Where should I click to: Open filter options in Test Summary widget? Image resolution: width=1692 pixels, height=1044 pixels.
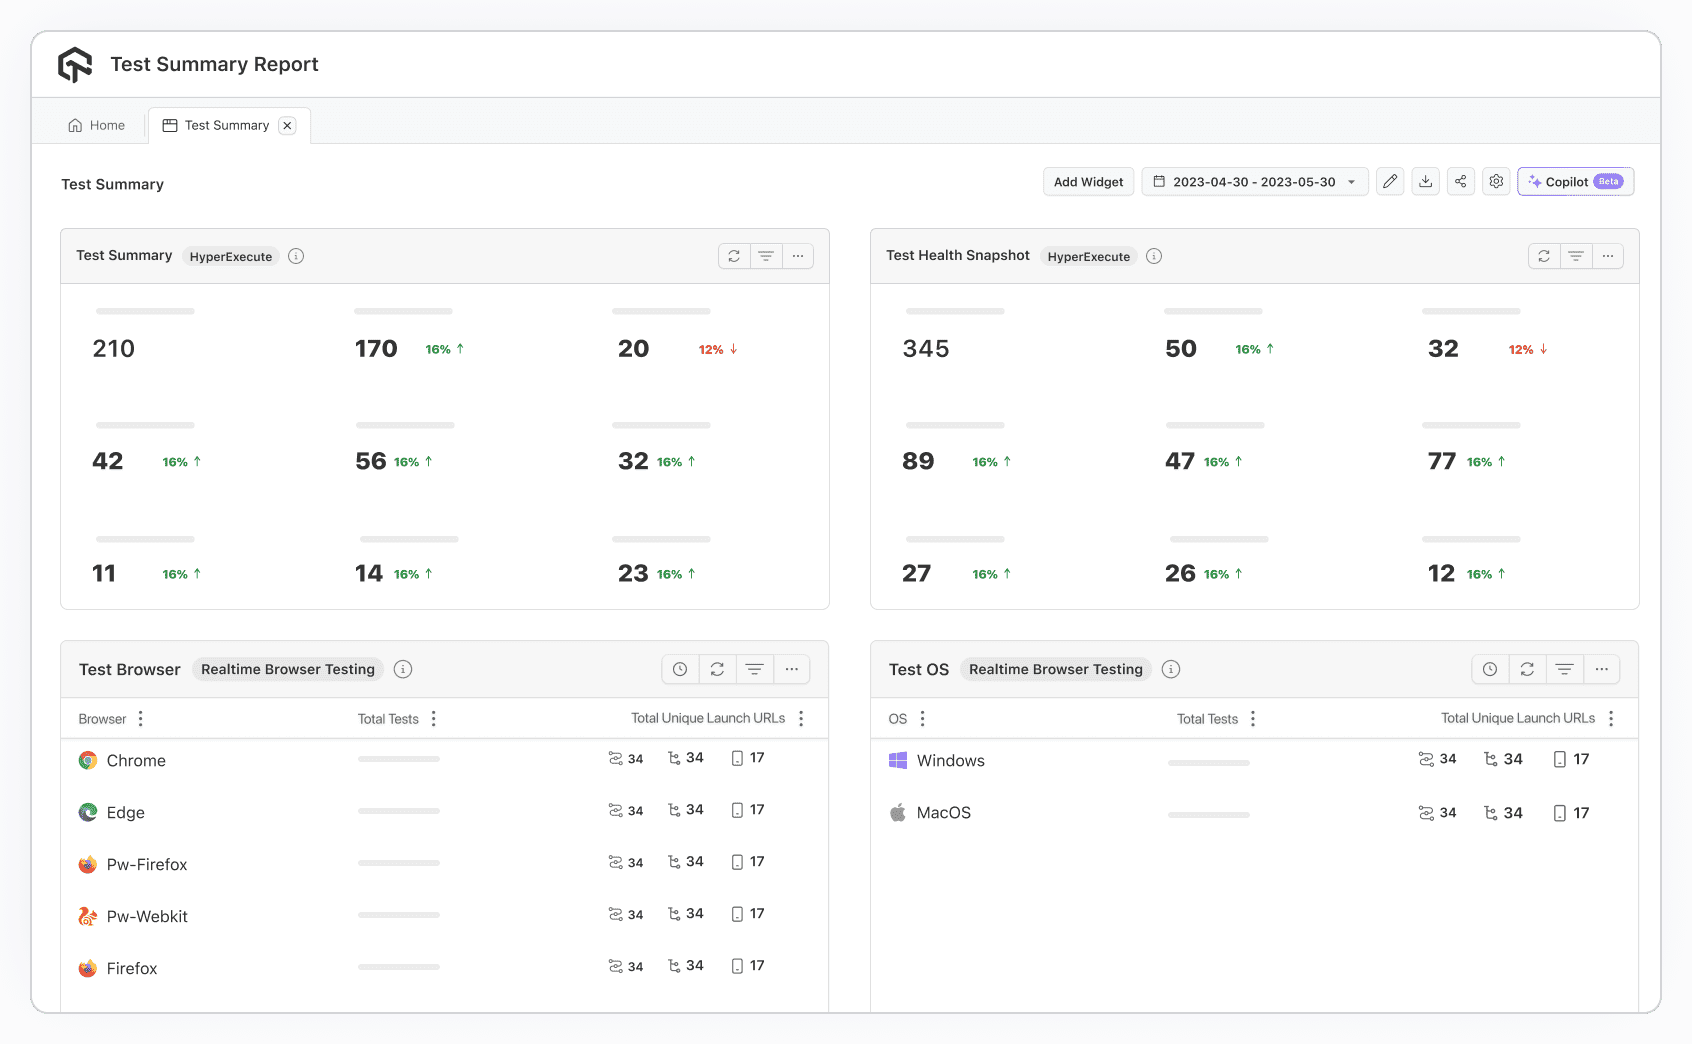tap(766, 256)
